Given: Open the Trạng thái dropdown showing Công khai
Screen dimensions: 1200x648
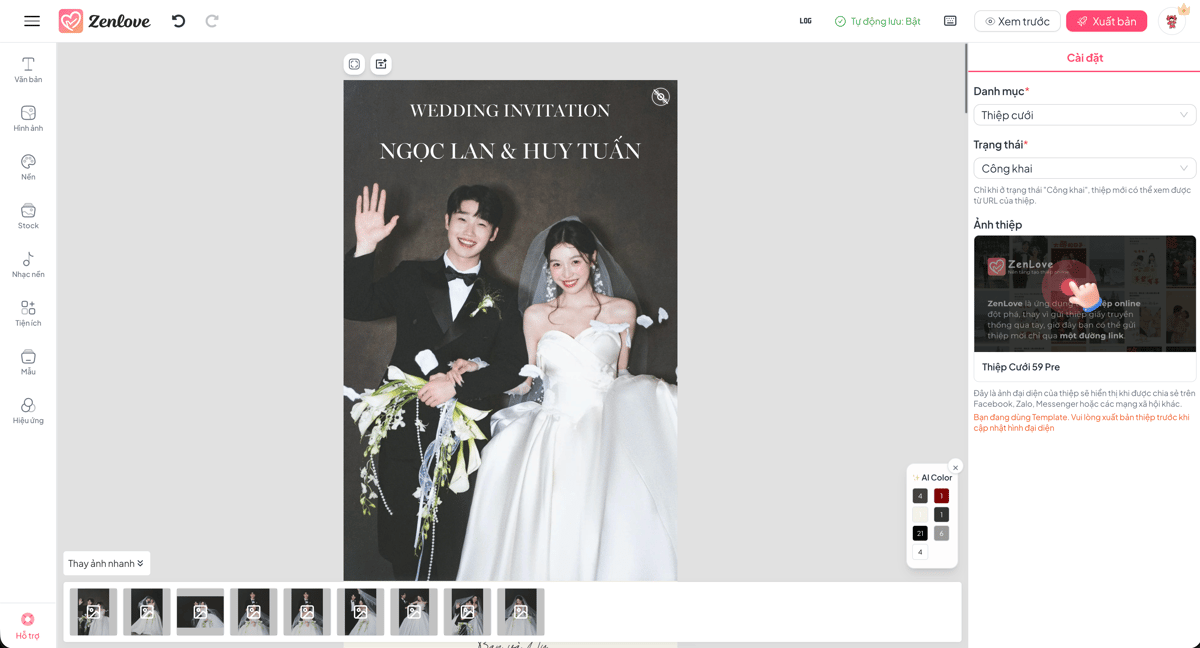Looking at the screenshot, I should [1084, 168].
